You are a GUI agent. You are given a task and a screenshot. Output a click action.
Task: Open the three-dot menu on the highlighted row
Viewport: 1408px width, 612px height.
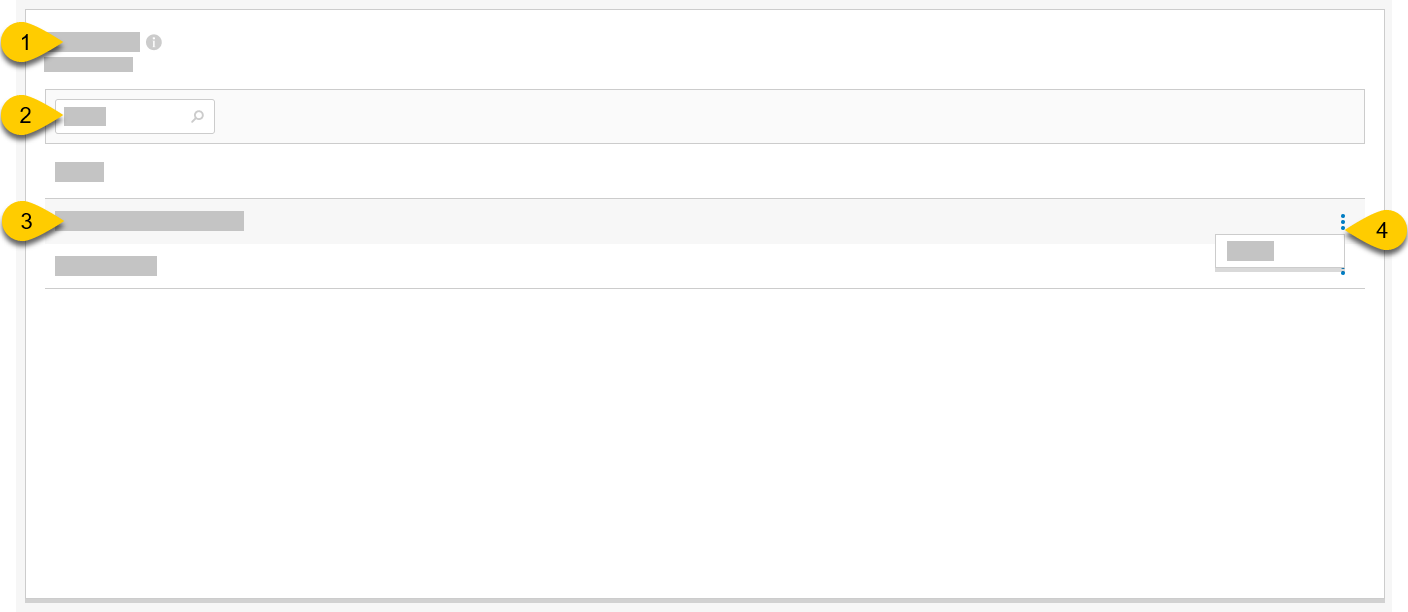click(1343, 221)
